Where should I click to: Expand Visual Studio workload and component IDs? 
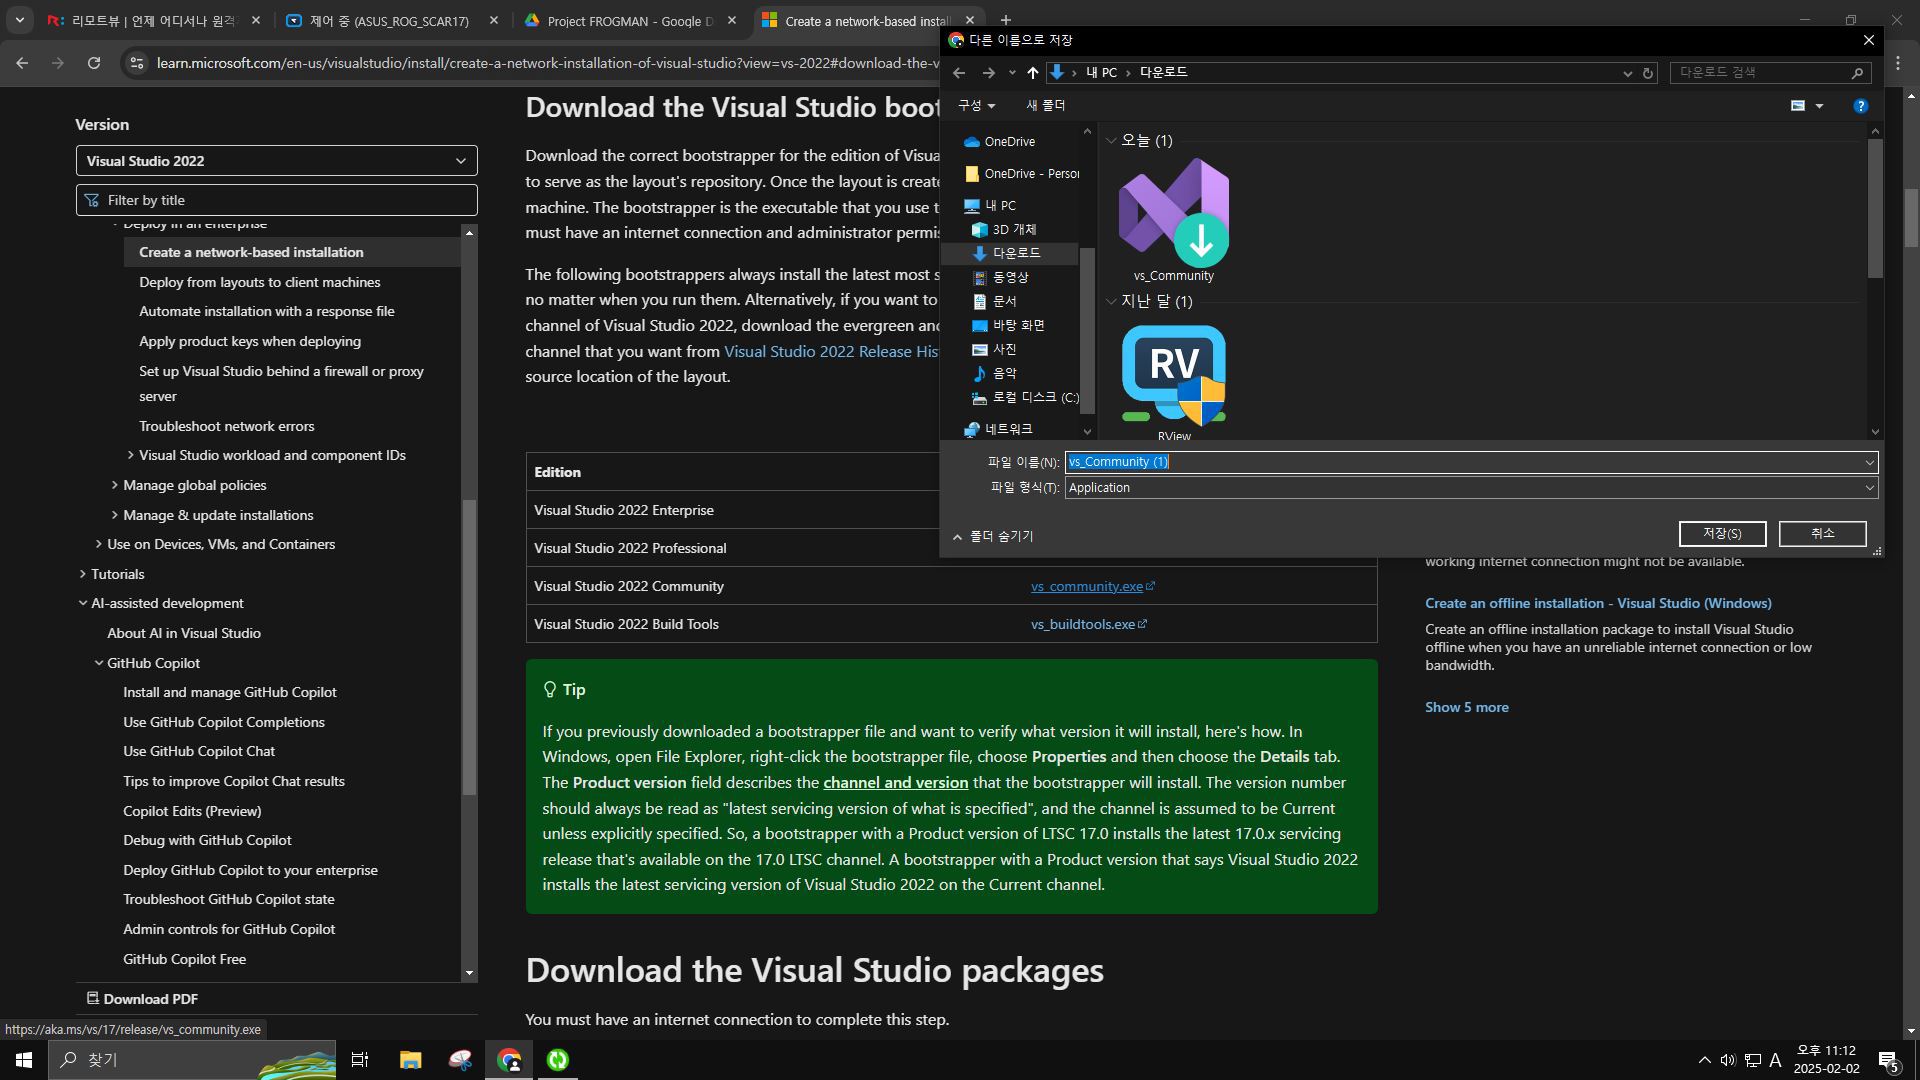click(x=131, y=456)
